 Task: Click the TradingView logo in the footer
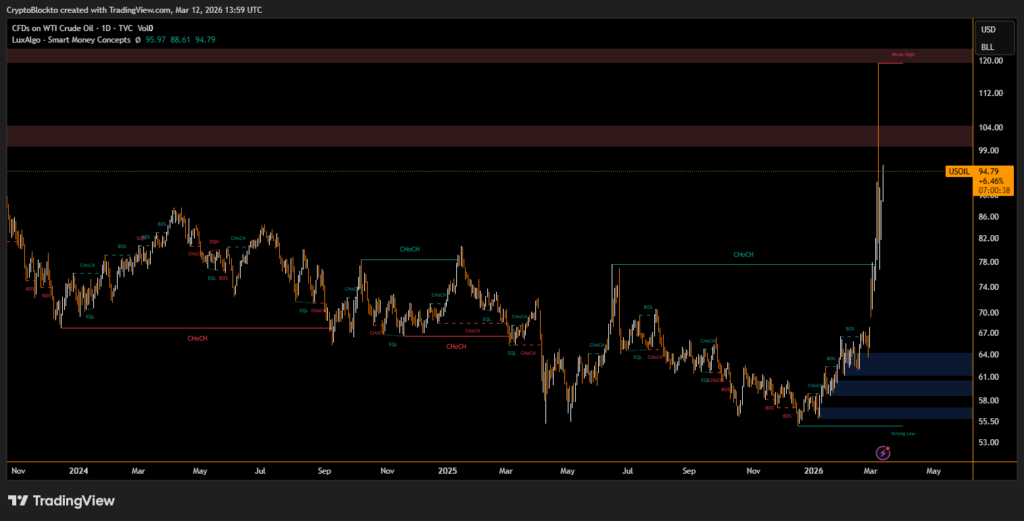[x=61, y=500]
